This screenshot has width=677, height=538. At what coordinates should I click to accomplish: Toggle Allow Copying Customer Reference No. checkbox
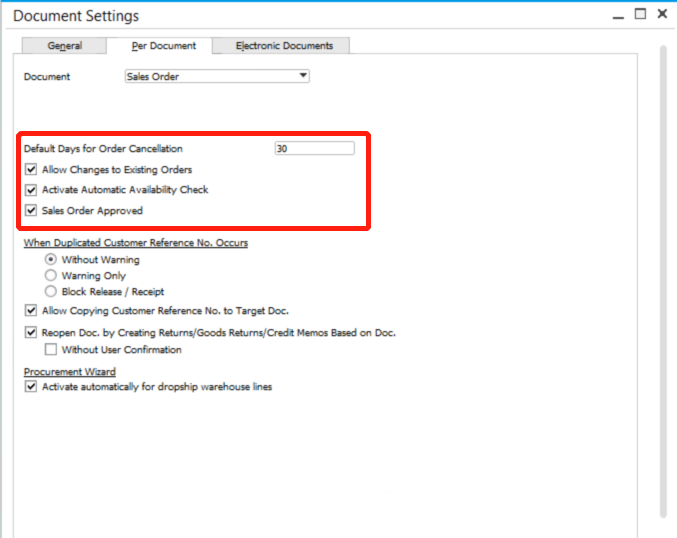point(31,312)
